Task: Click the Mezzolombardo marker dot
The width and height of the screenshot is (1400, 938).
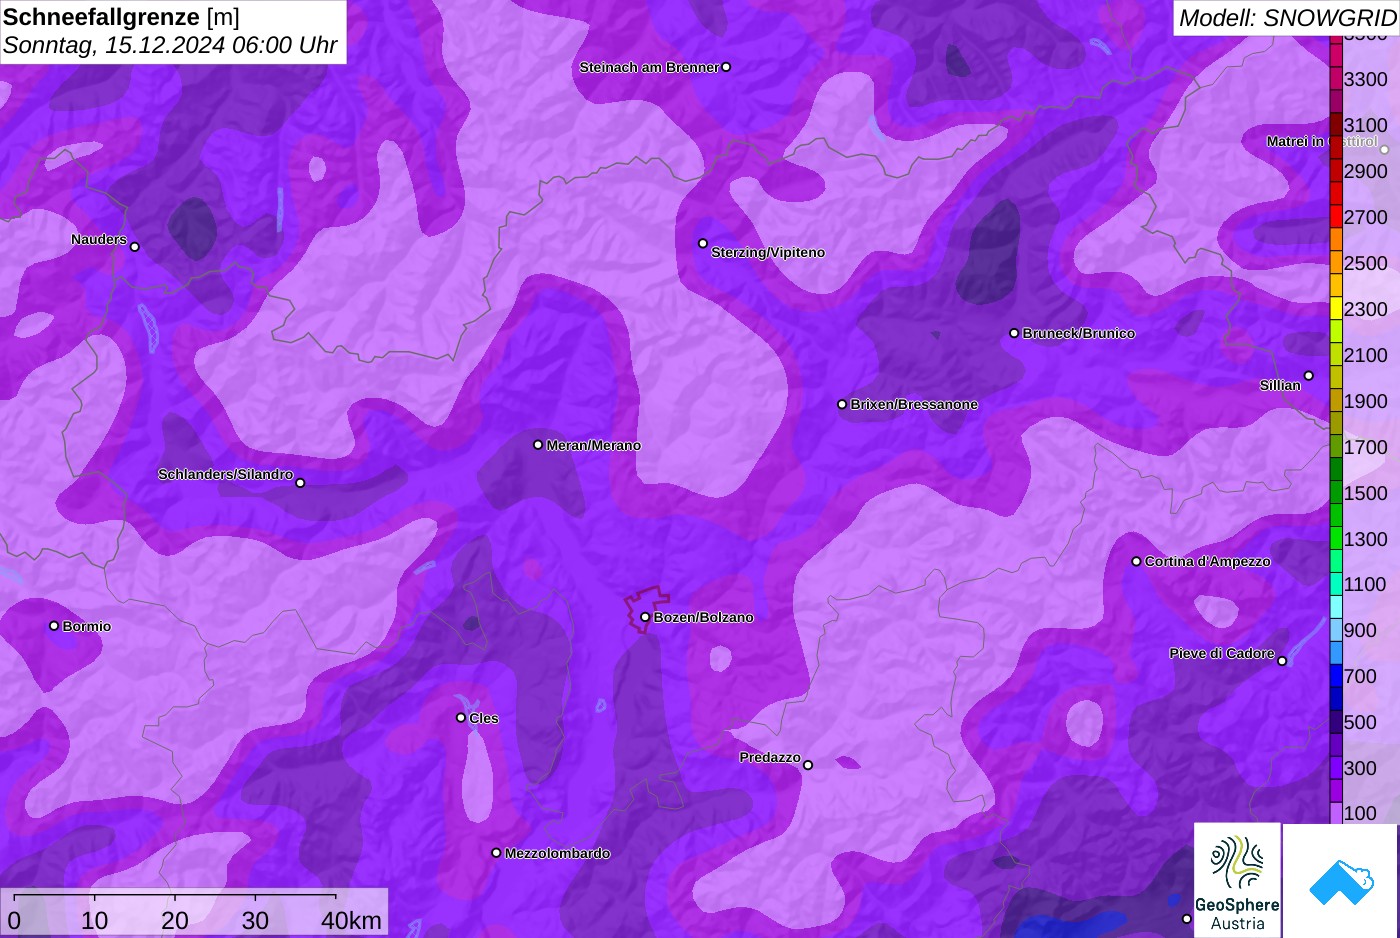Action: click(496, 853)
